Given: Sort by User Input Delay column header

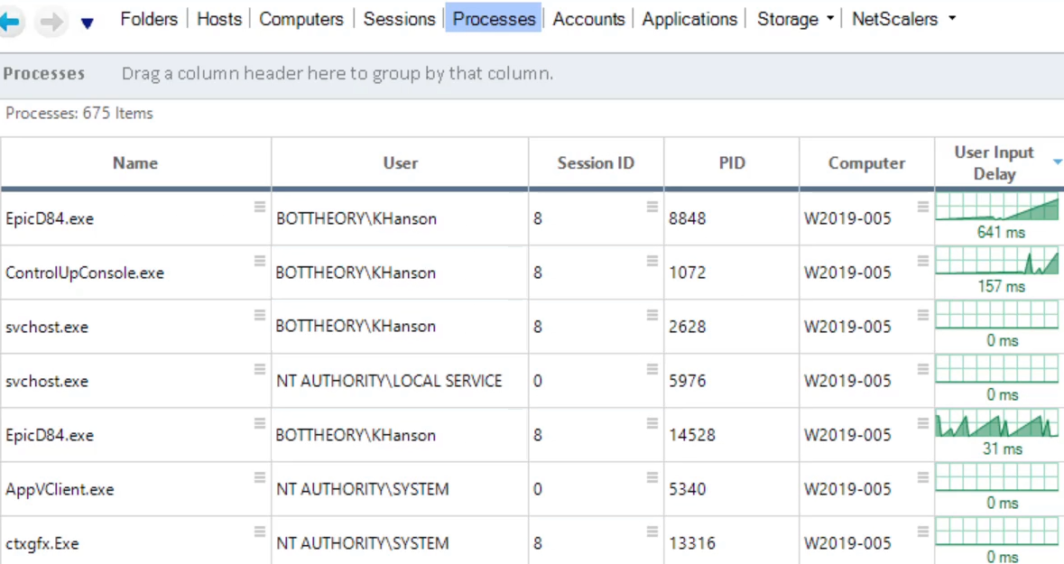Looking at the screenshot, I should (993, 163).
